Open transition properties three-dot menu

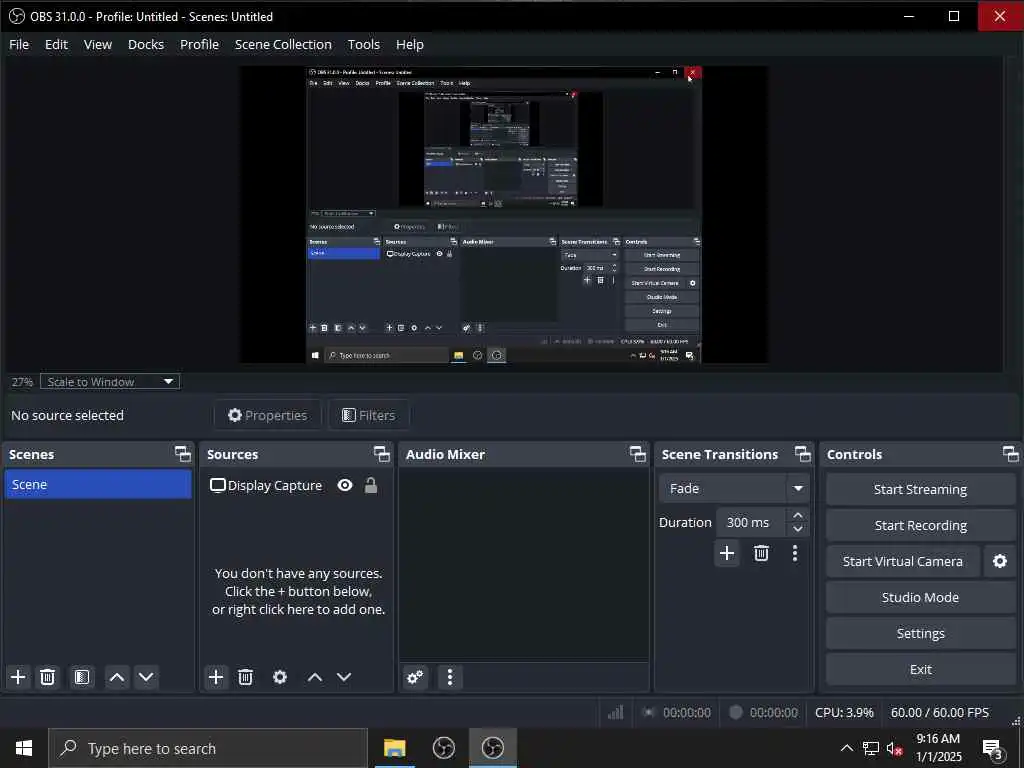(x=795, y=553)
